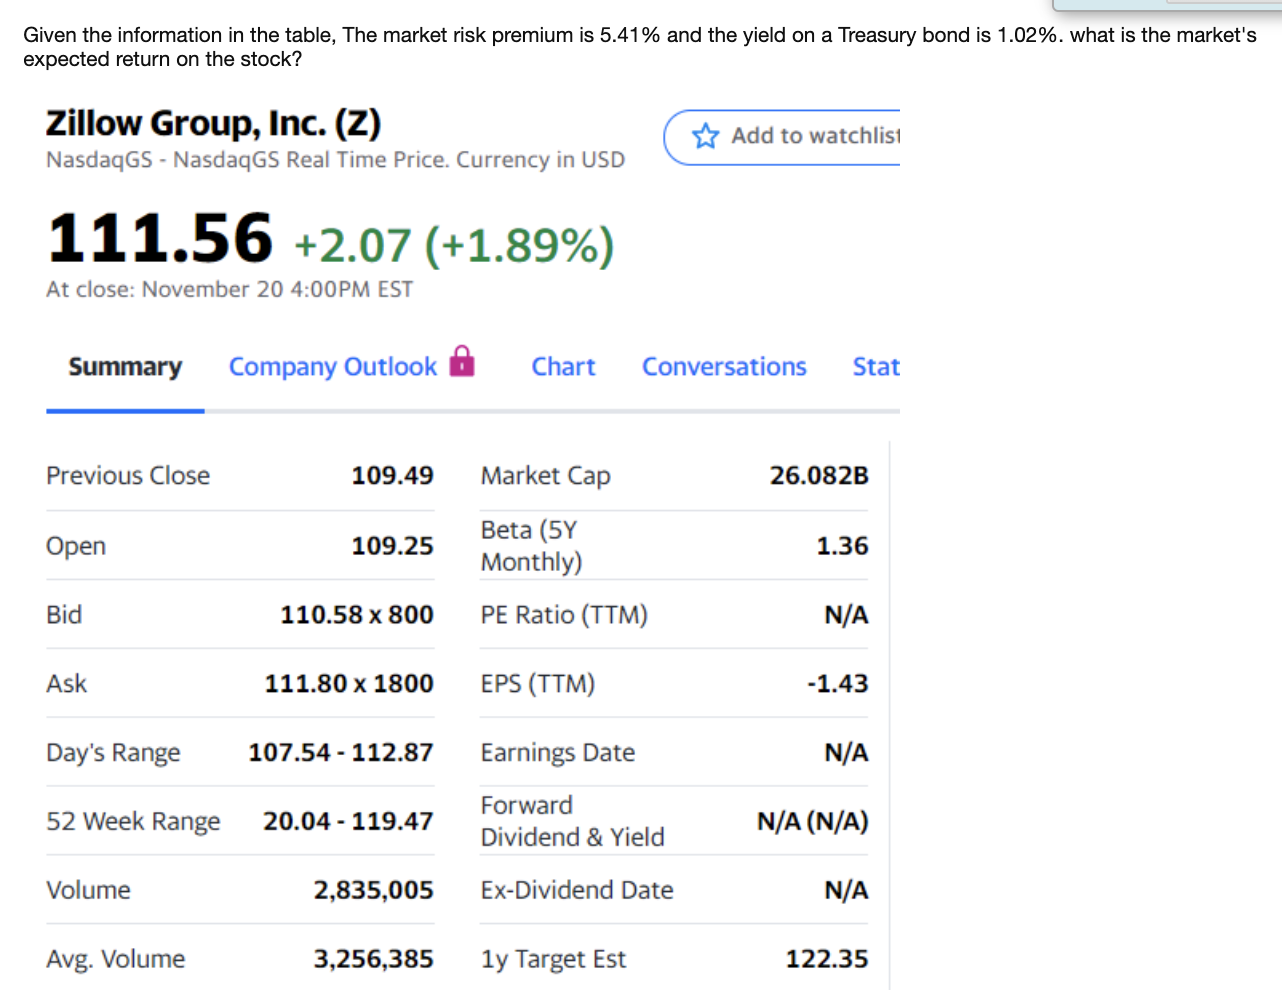Image resolution: width=1282 pixels, height=1004 pixels.
Task: Go to the Conversations tab
Action: 724,367
